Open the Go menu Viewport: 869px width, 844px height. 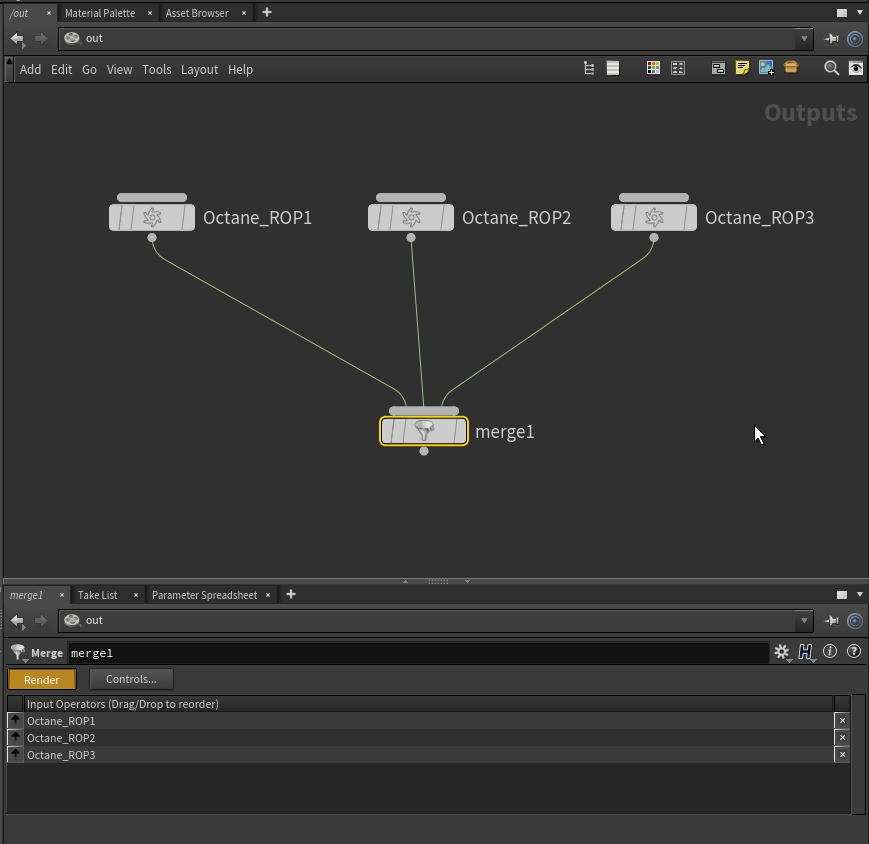[89, 69]
